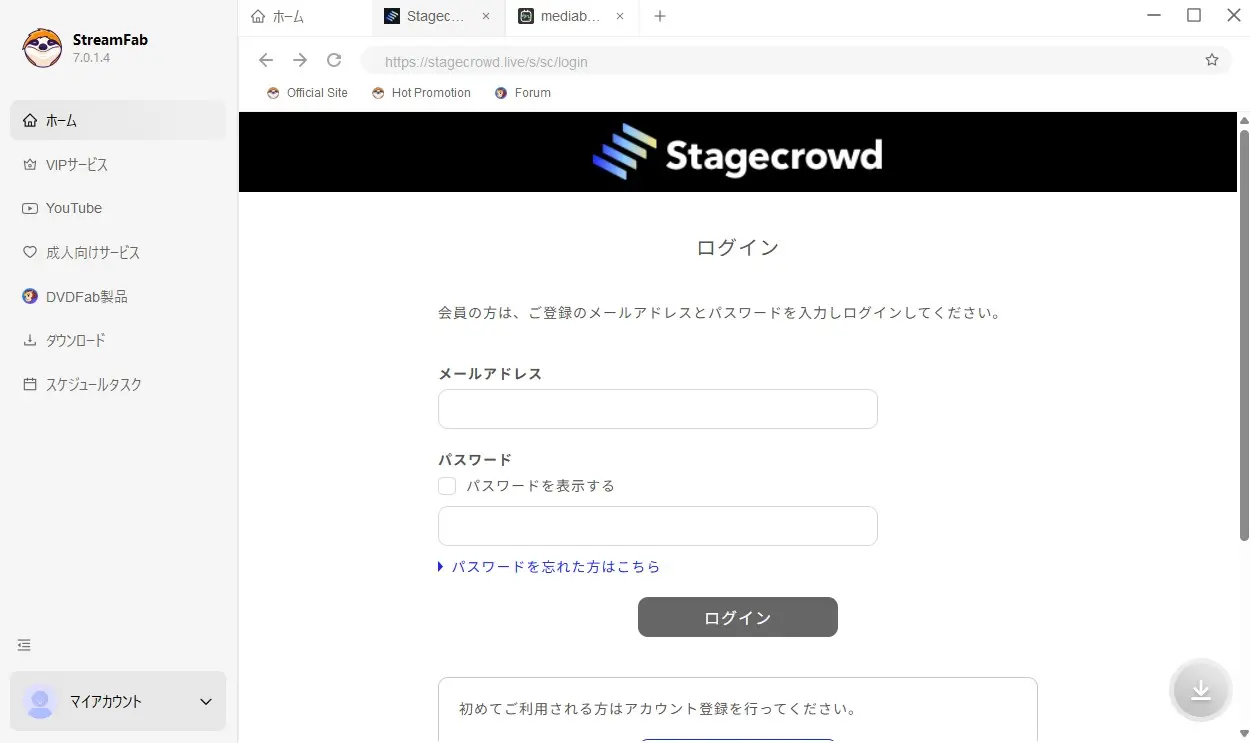Open the ホーム sidebar item

coord(118,120)
